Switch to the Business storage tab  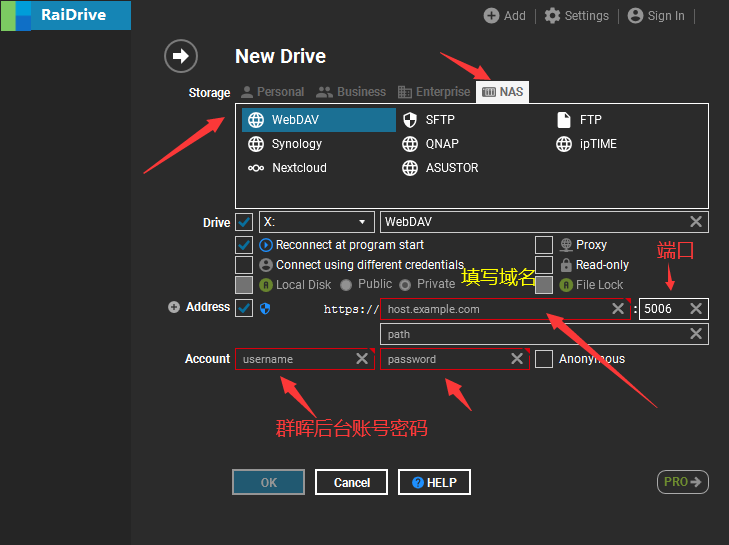tap(351, 92)
